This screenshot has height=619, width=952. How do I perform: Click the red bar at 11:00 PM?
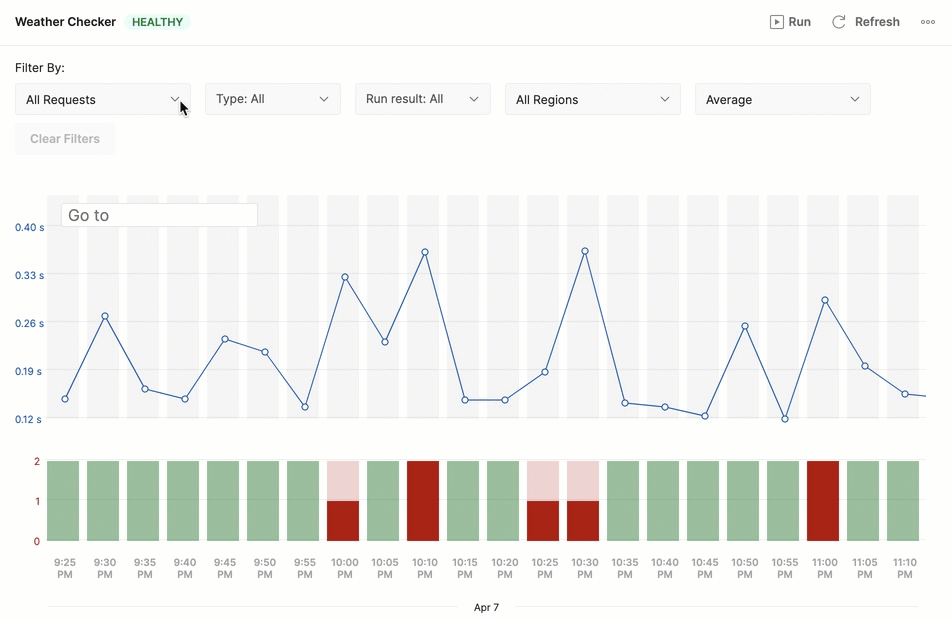point(823,499)
